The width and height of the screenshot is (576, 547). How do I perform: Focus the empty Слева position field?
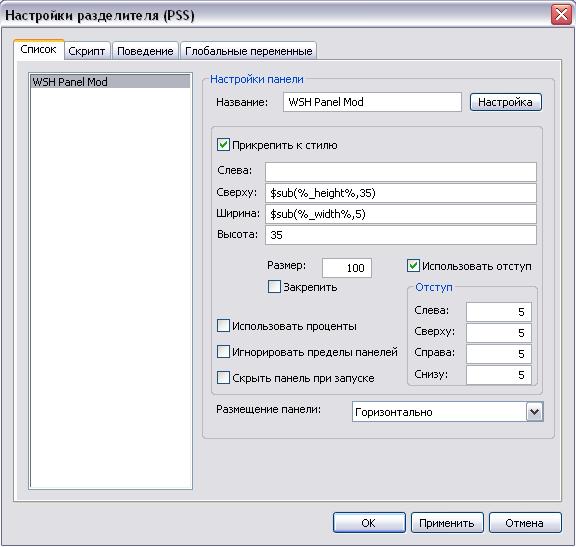401,172
